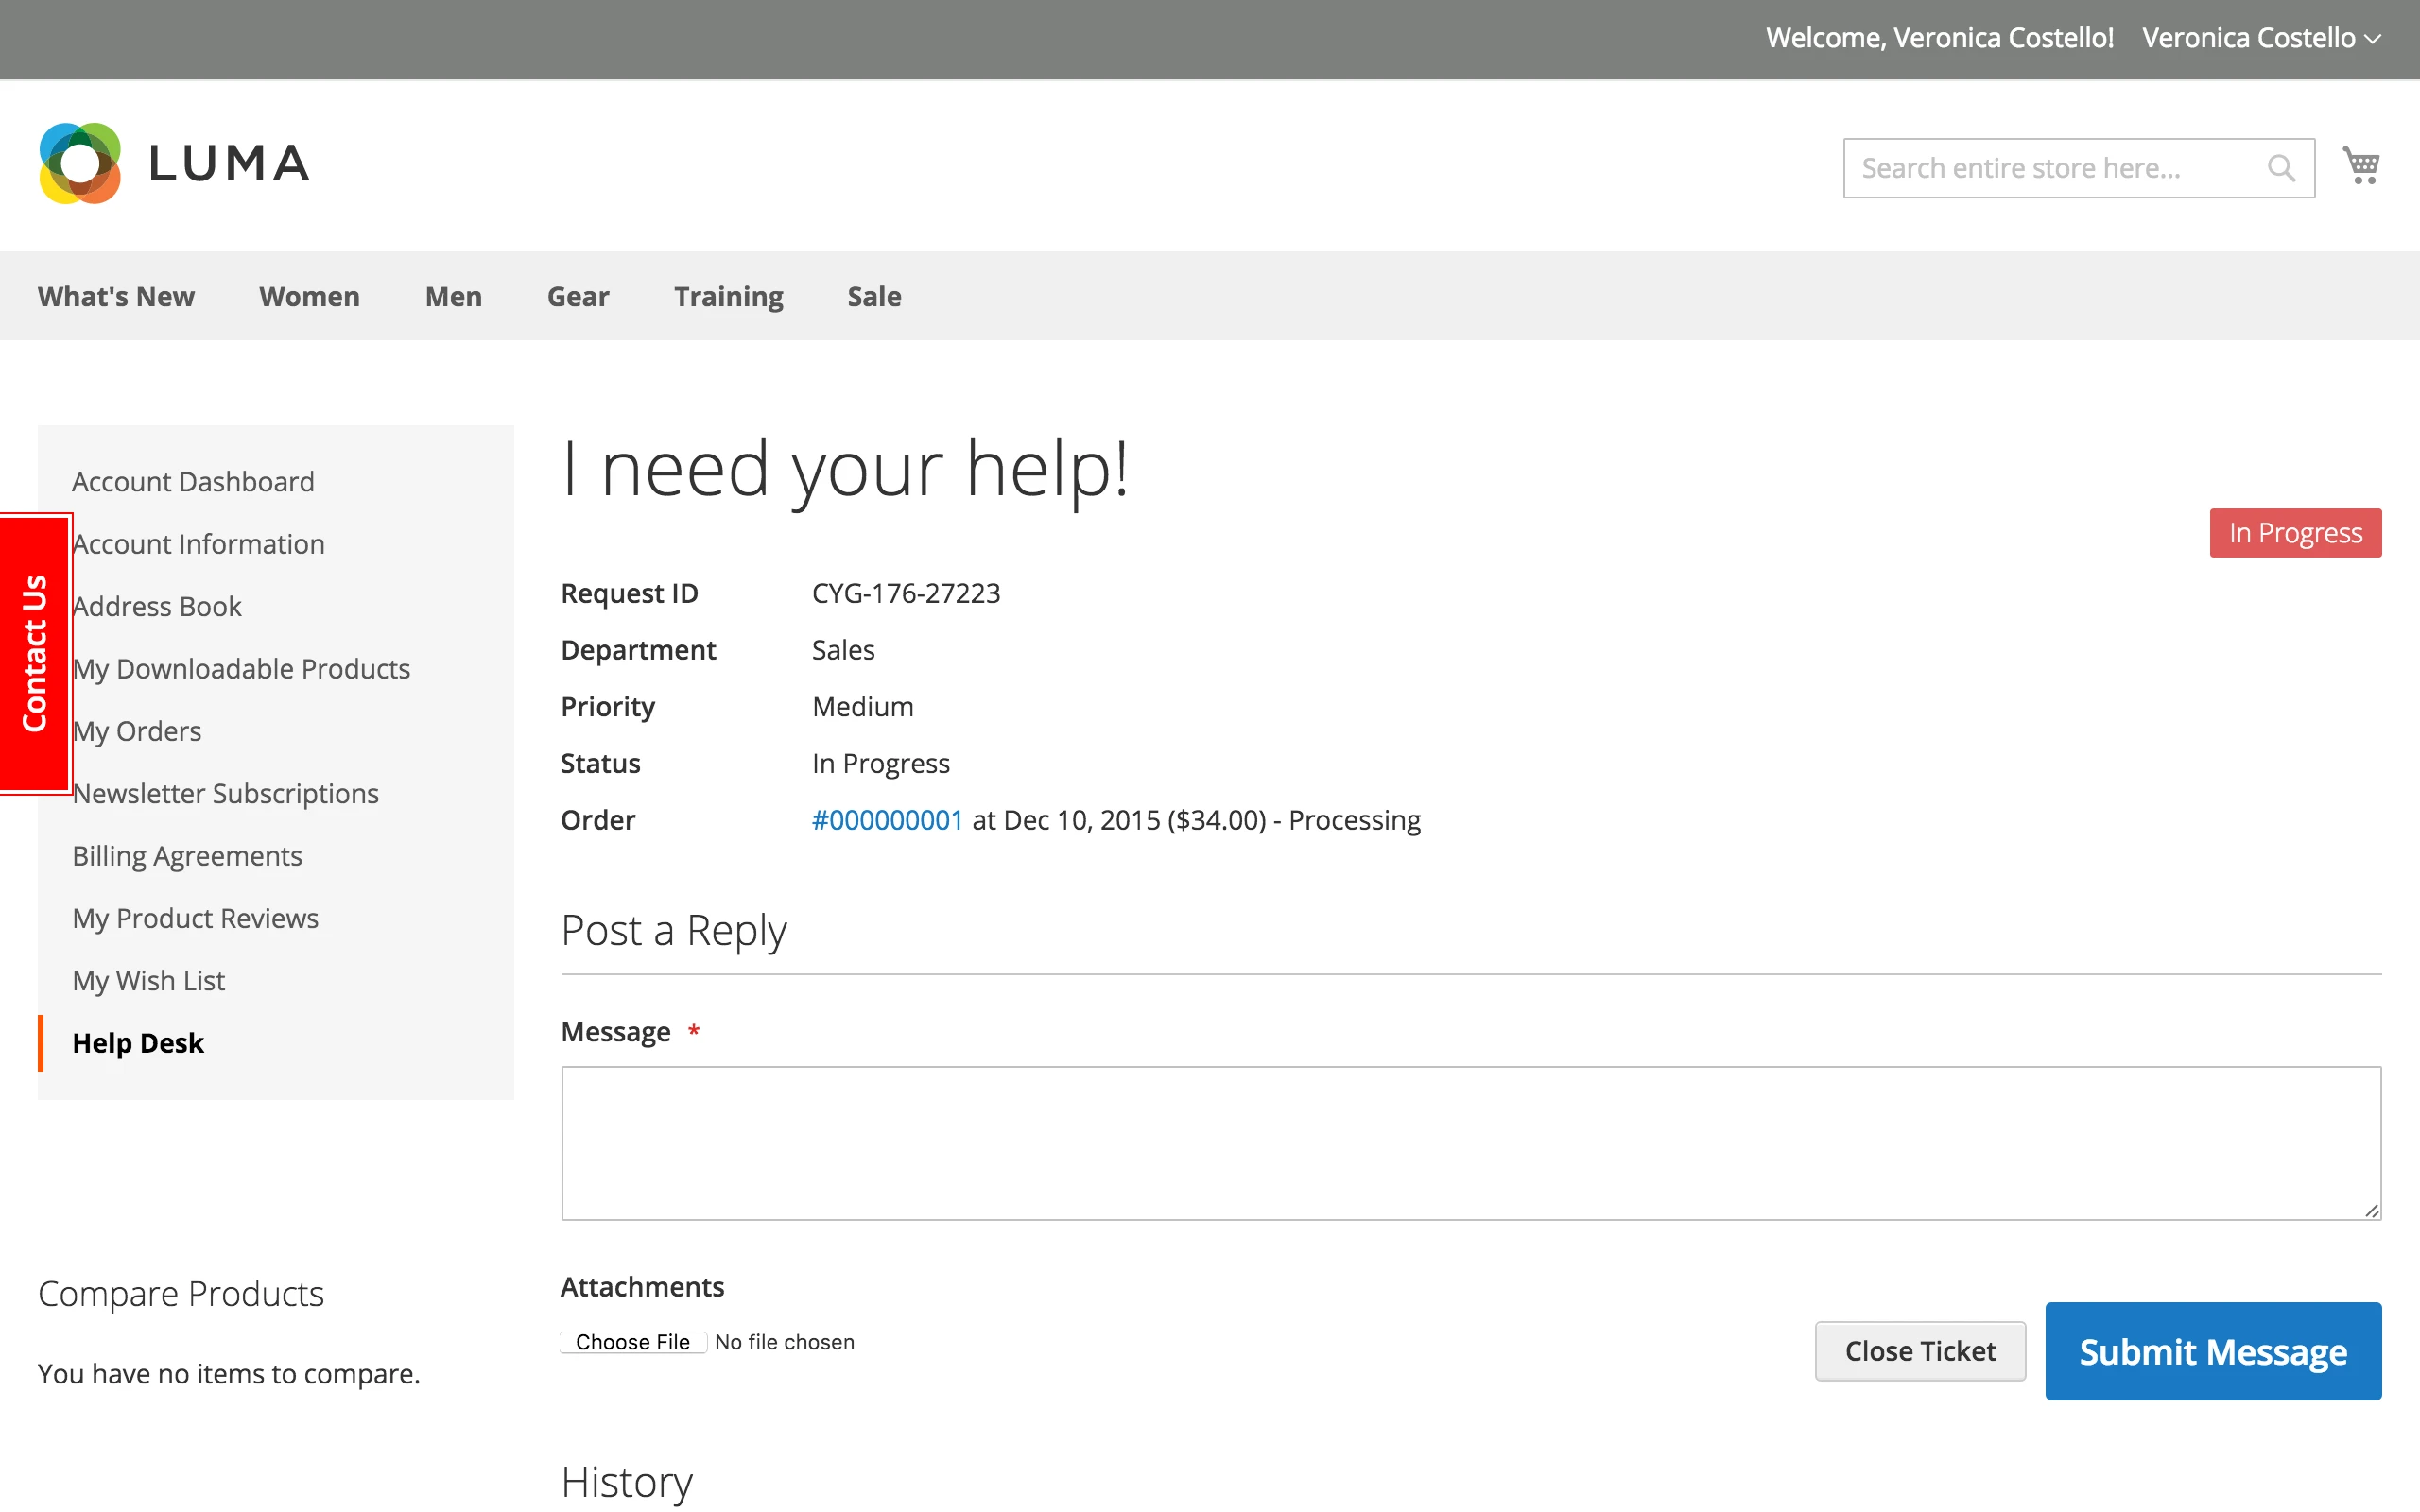Click order link #000000001

pyautogui.click(x=886, y=820)
